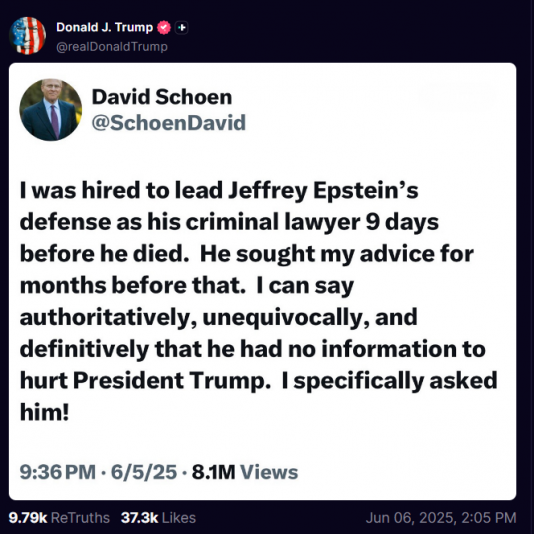Open the Donald J. Trump display name
This screenshot has width=534, height=534.
click(105, 27)
